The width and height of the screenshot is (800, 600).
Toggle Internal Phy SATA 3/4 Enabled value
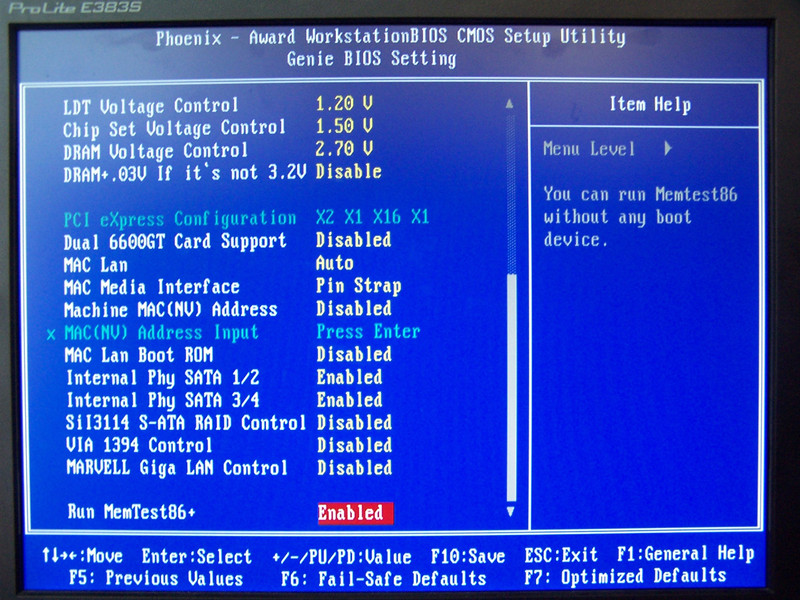pyautogui.click(x=349, y=400)
